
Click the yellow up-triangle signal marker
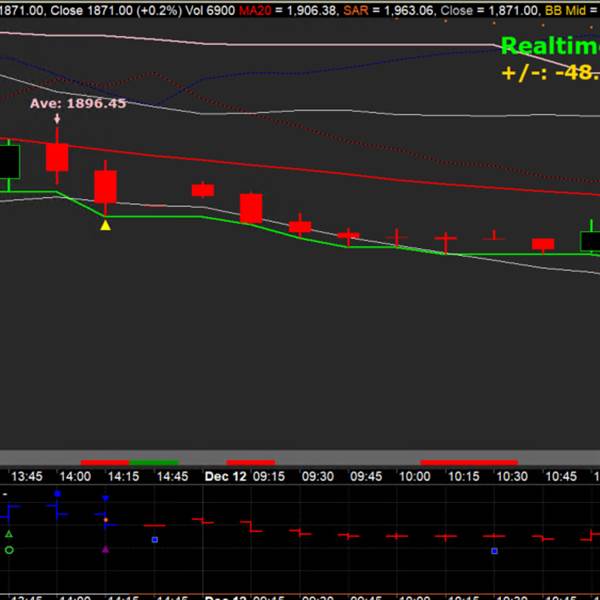(x=106, y=225)
